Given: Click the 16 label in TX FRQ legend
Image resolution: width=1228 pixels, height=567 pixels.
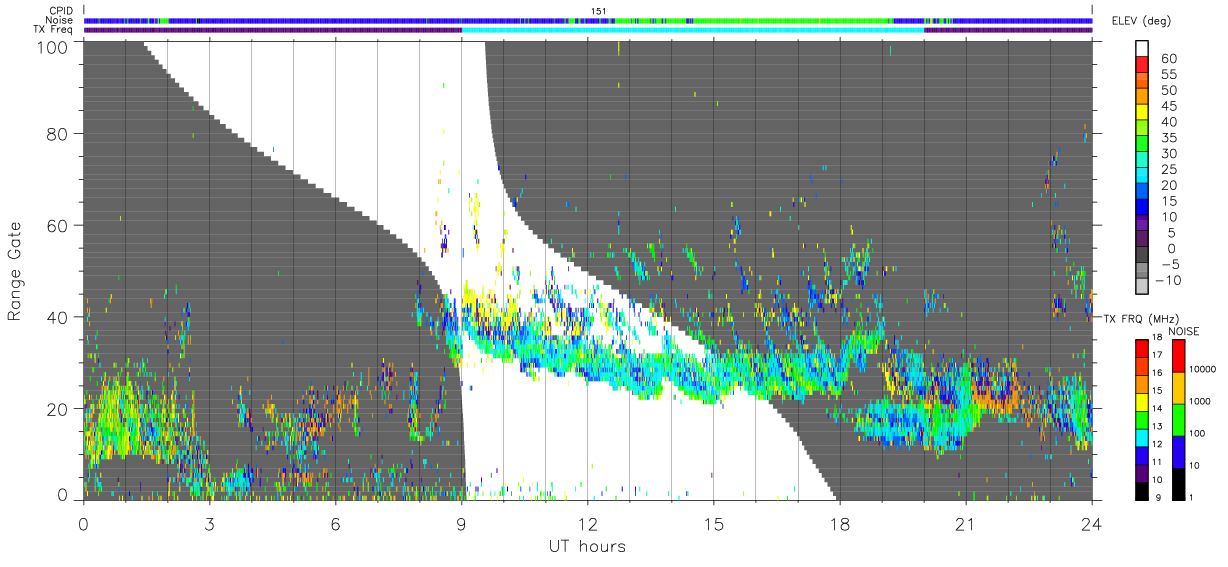Looking at the screenshot, I should [x=1159, y=374].
